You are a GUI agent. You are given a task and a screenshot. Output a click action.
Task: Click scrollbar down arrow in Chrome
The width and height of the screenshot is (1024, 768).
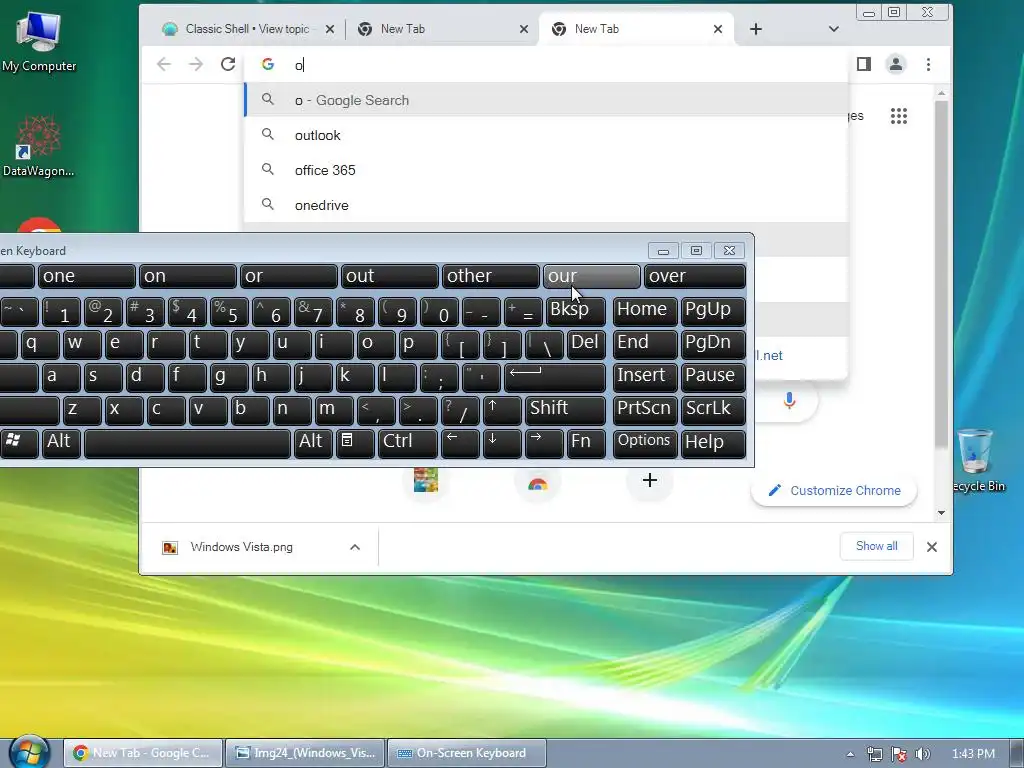(941, 513)
